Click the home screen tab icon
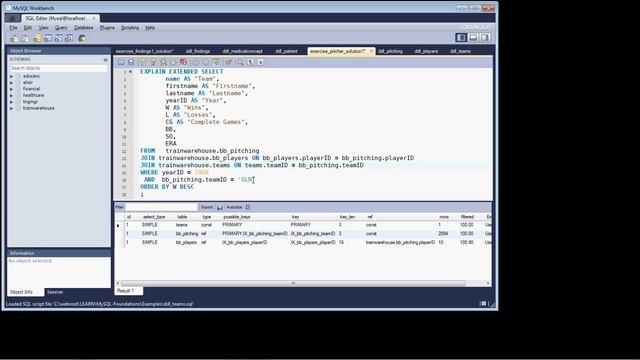This screenshot has height=360, width=640. pos(12,18)
